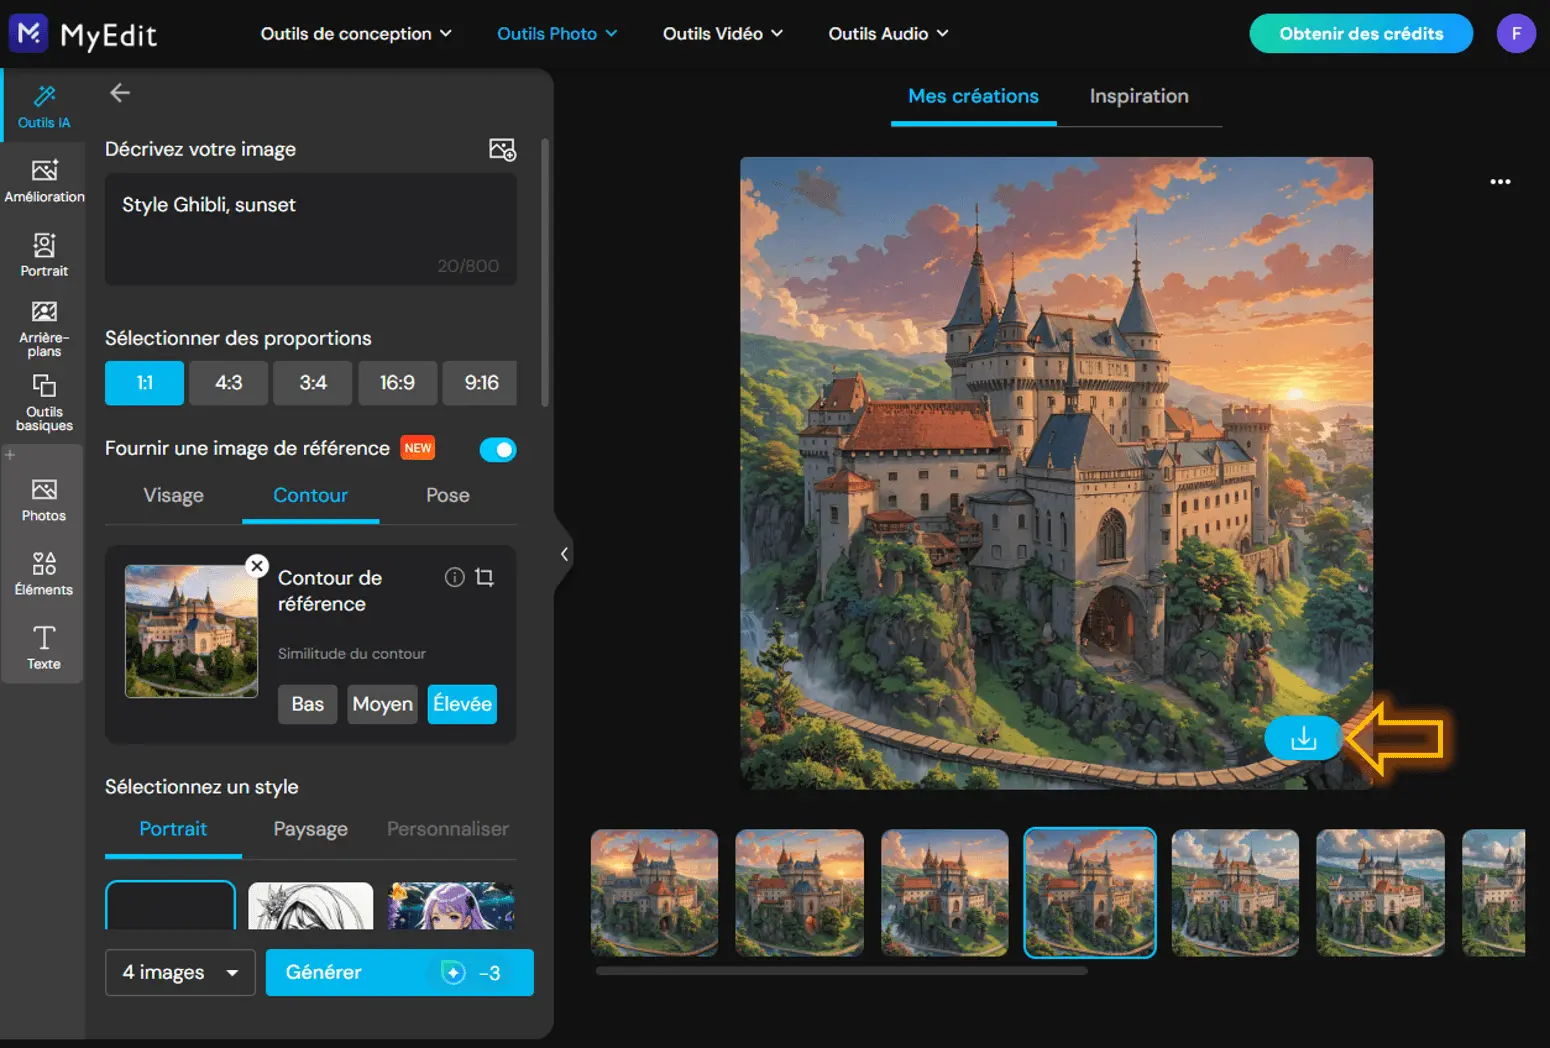Switch to the Pose tab
The height and width of the screenshot is (1048, 1550).
pos(447,496)
